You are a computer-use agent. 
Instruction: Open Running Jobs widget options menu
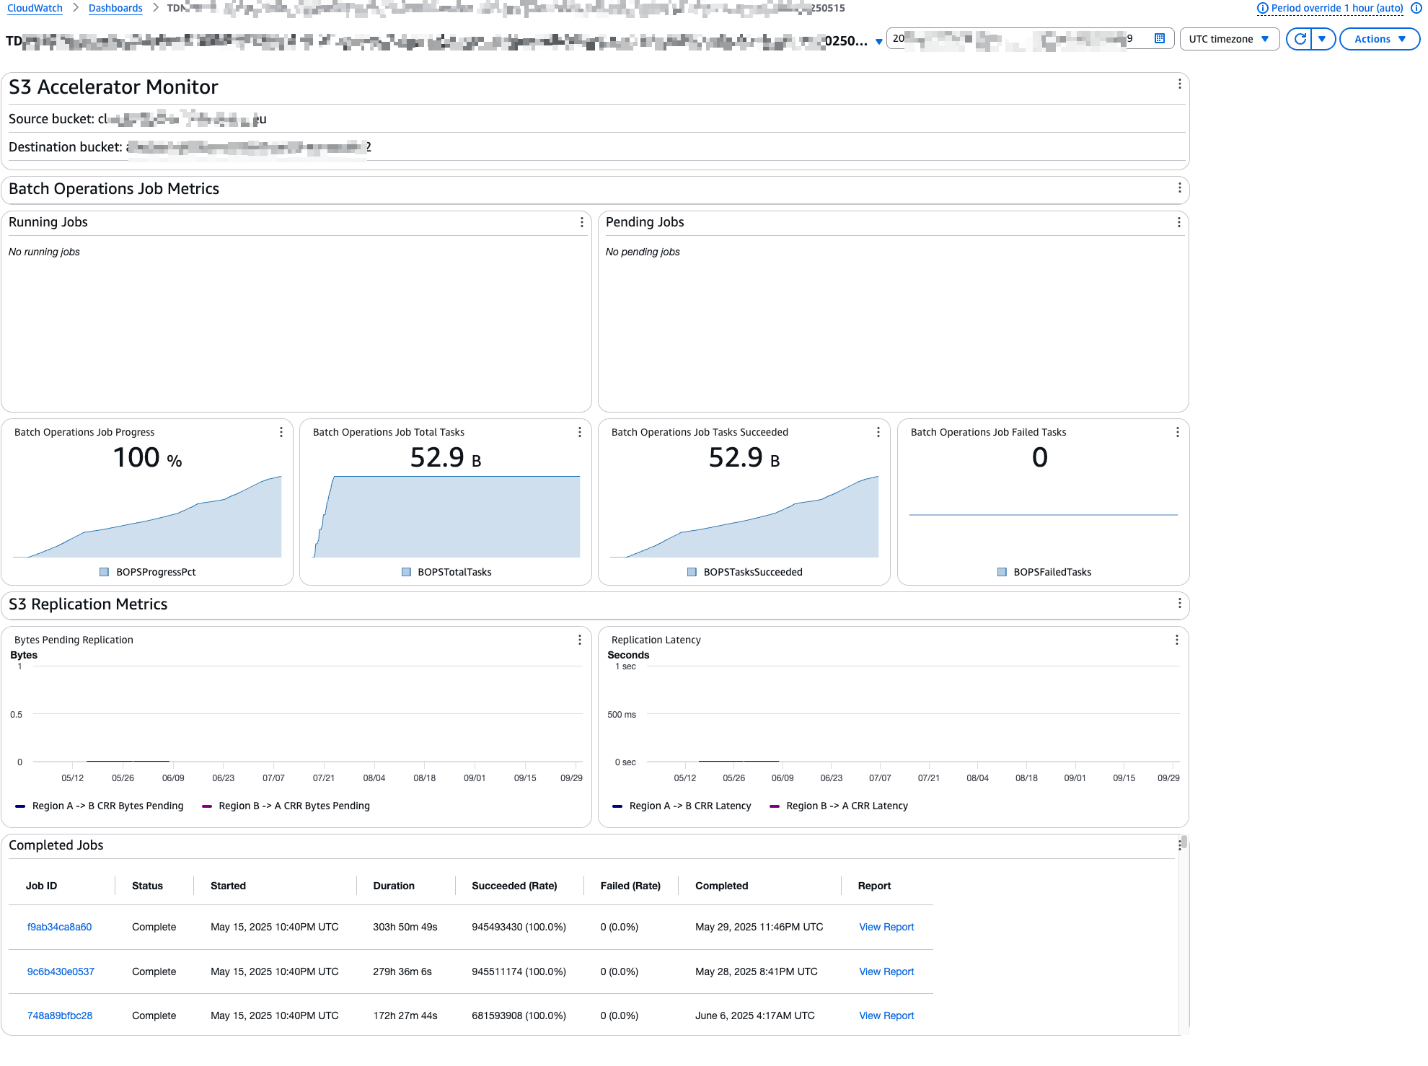click(582, 222)
